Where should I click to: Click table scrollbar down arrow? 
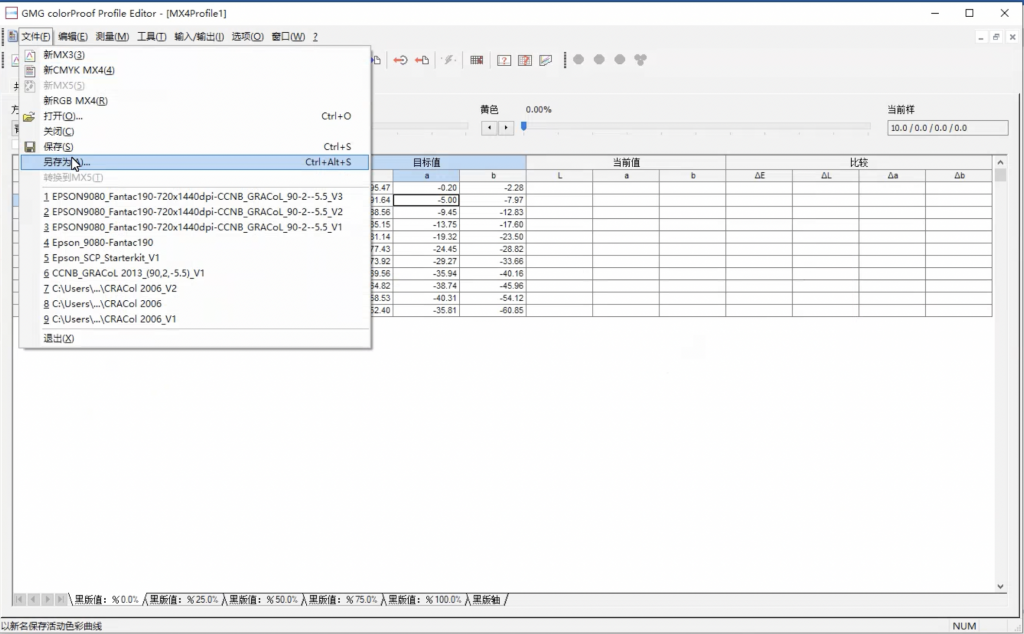pos(1000,586)
